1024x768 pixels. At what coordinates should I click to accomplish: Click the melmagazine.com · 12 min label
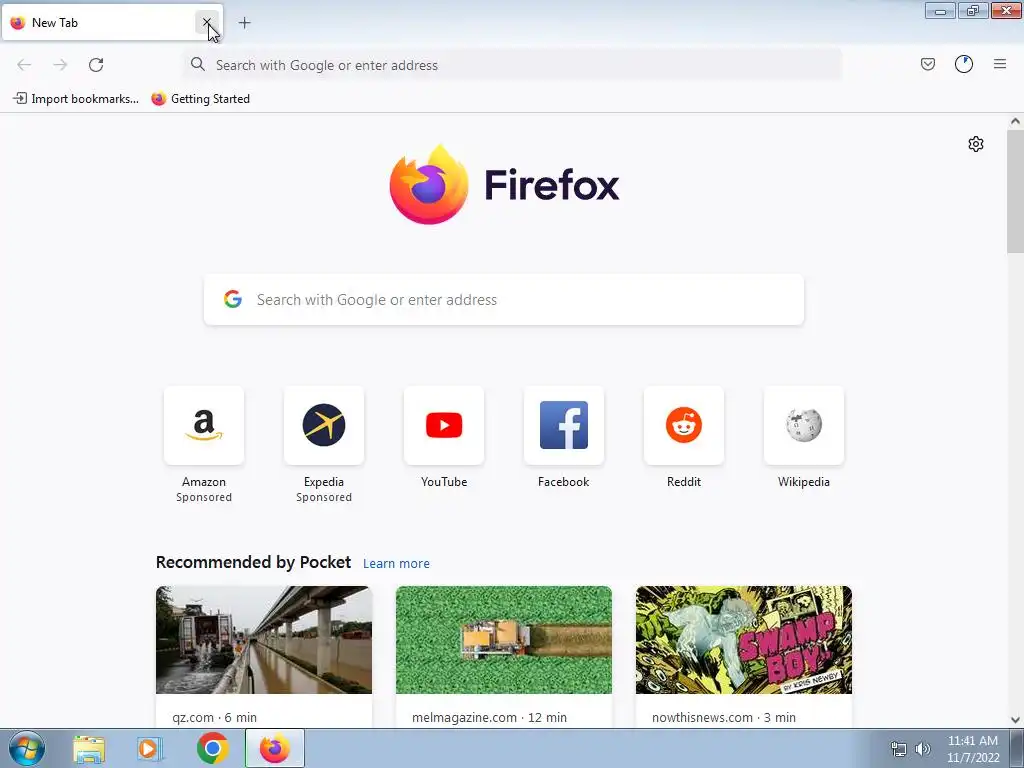pyautogui.click(x=489, y=717)
